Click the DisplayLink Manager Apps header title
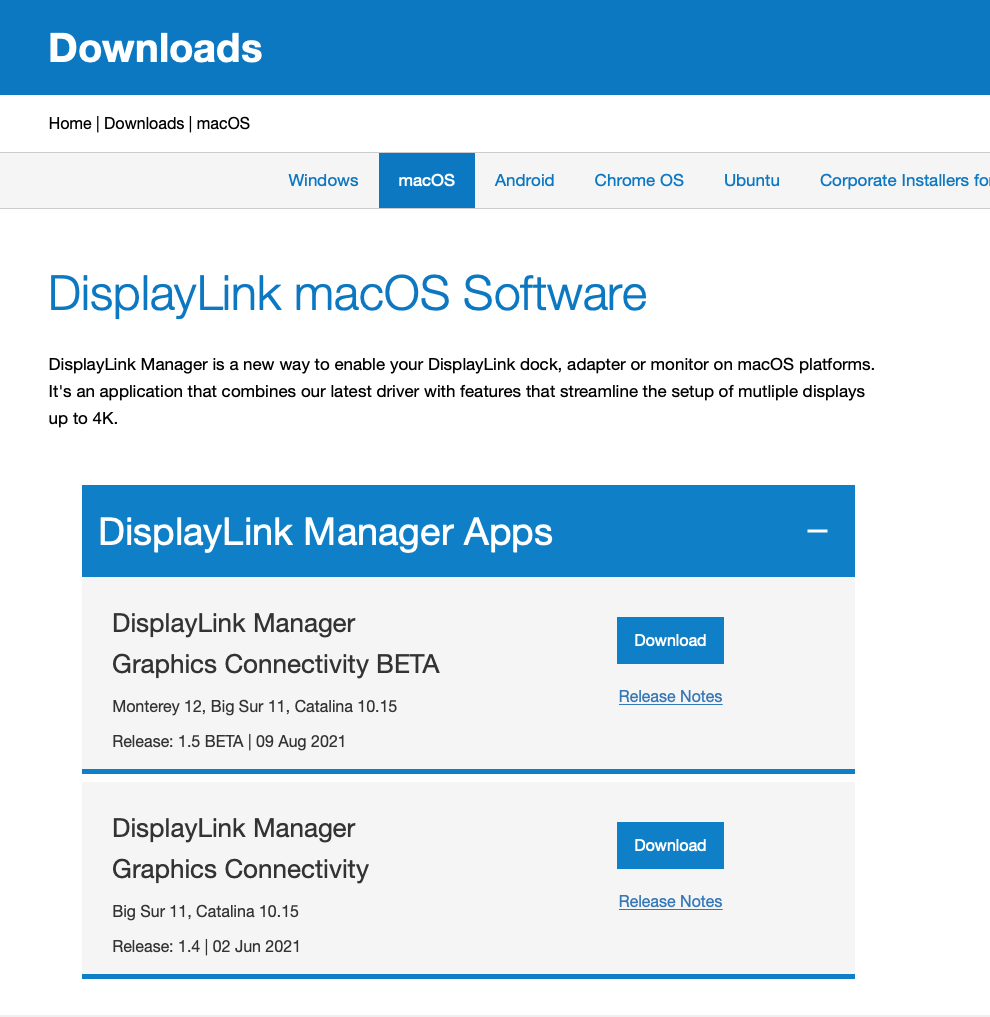This screenshot has height=1017, width=990. (326, 532)
